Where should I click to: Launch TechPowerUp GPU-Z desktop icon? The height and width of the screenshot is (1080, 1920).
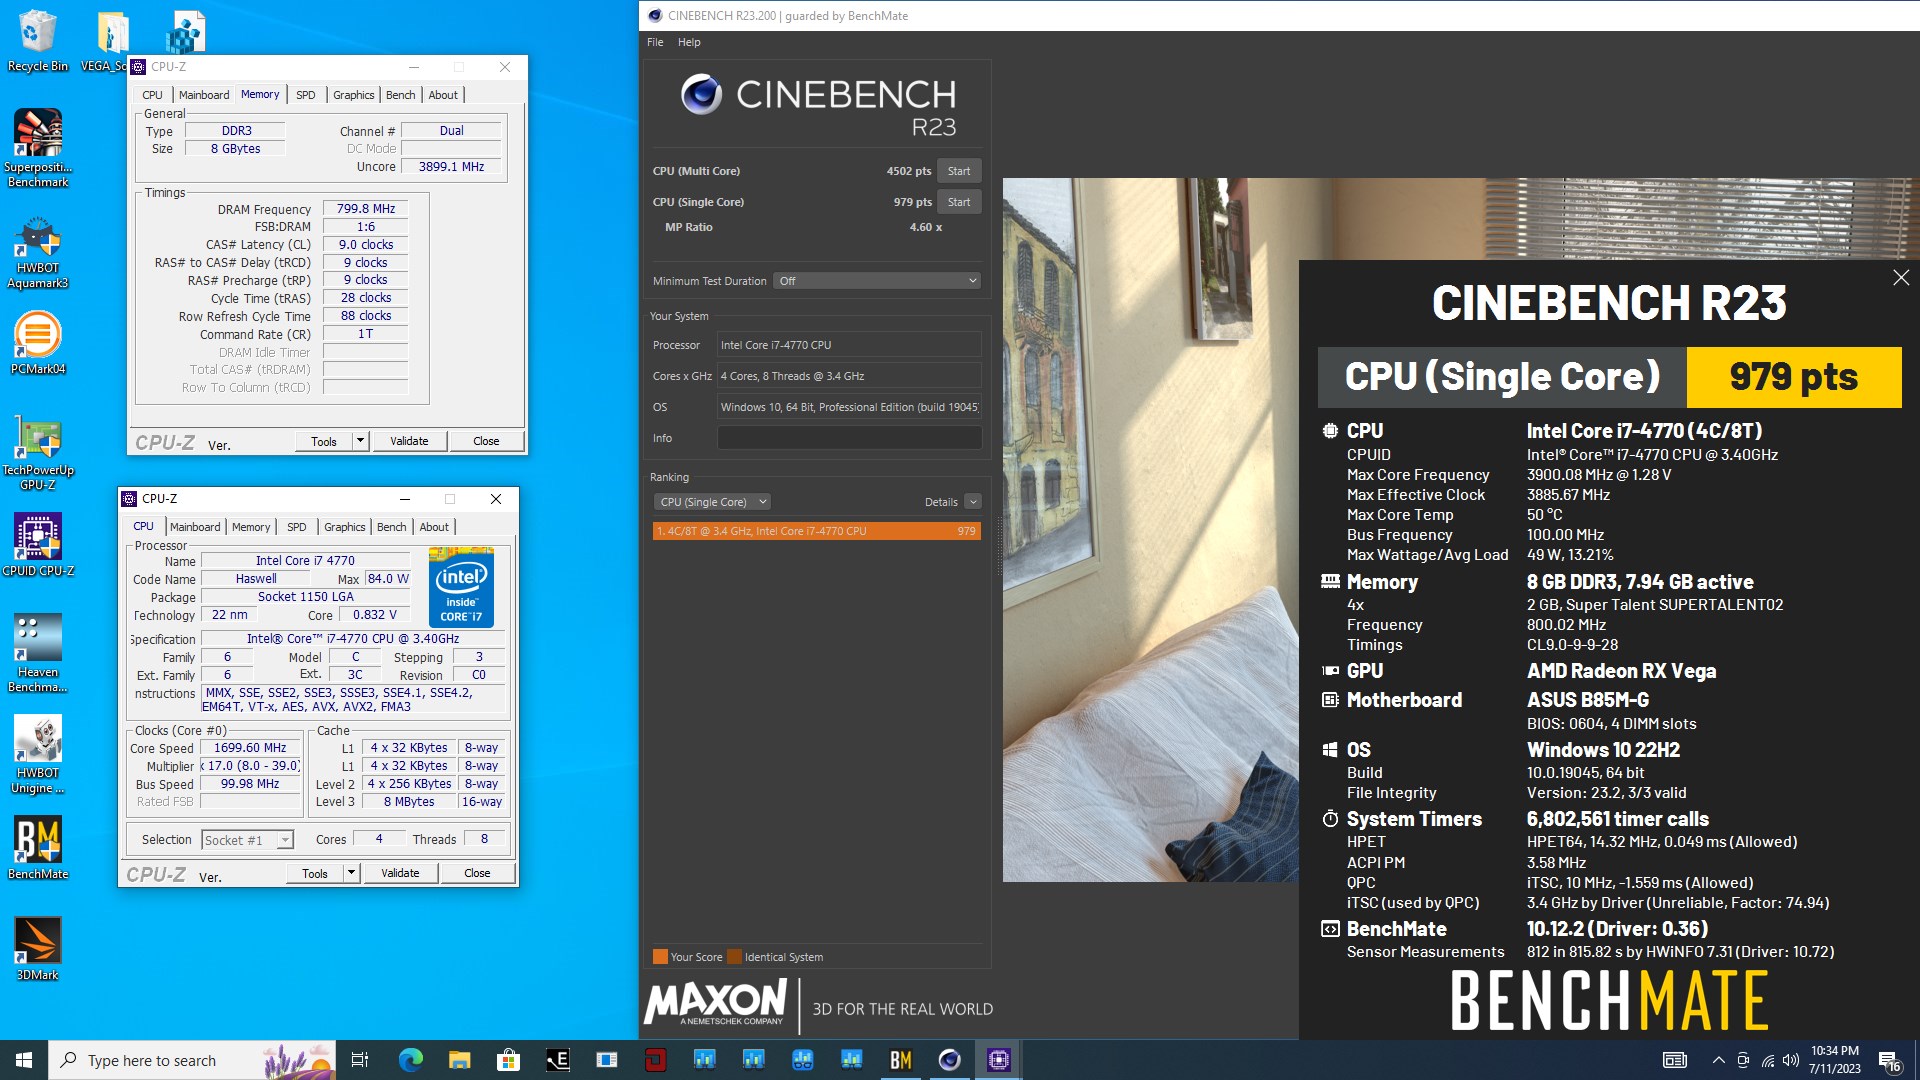coord(38,452)
